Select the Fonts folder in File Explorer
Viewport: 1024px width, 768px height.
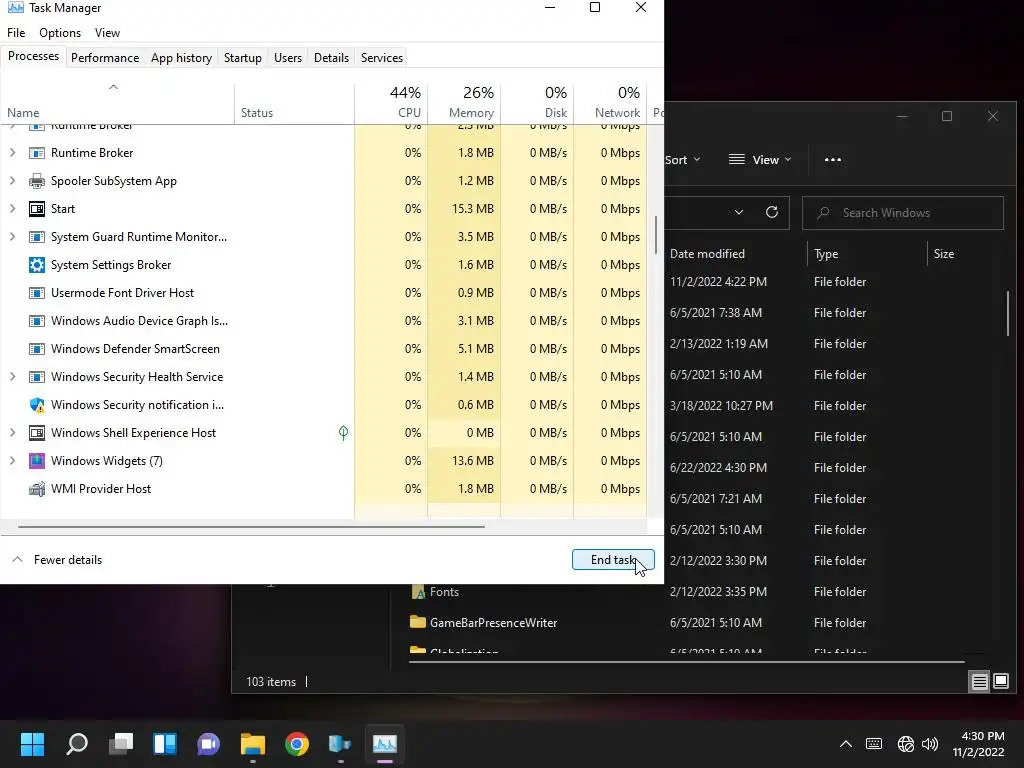pos(435,592)
